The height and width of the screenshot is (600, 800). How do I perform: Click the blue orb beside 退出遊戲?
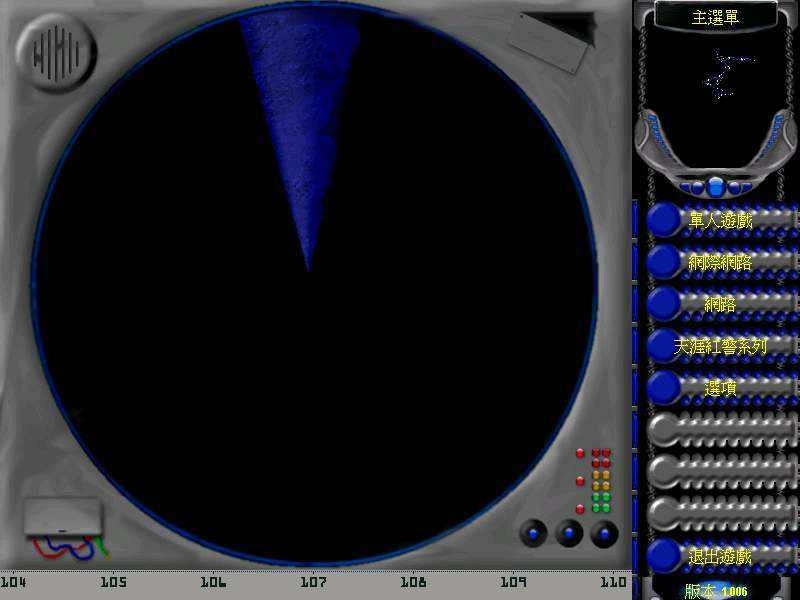(662, 556)
